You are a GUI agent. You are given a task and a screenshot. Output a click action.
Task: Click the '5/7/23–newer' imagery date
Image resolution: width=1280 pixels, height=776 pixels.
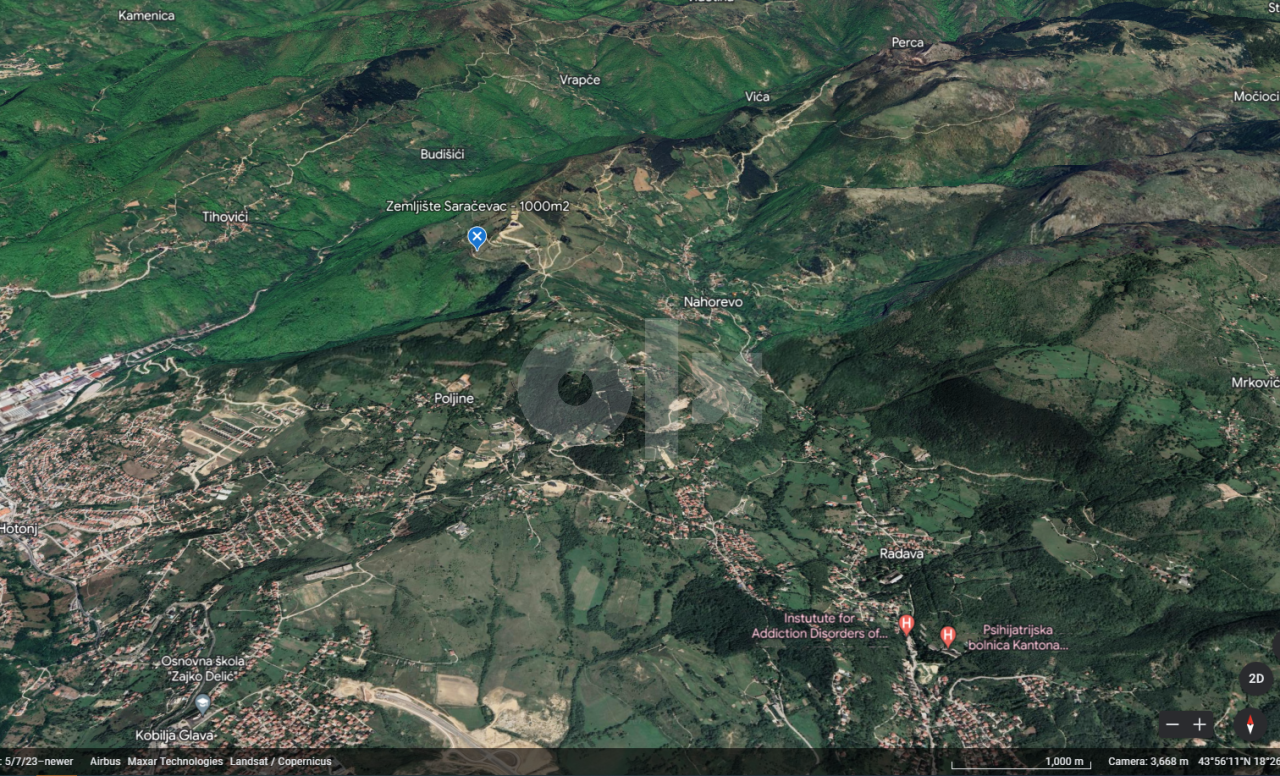pyautogui.click(x=38, y=762)
